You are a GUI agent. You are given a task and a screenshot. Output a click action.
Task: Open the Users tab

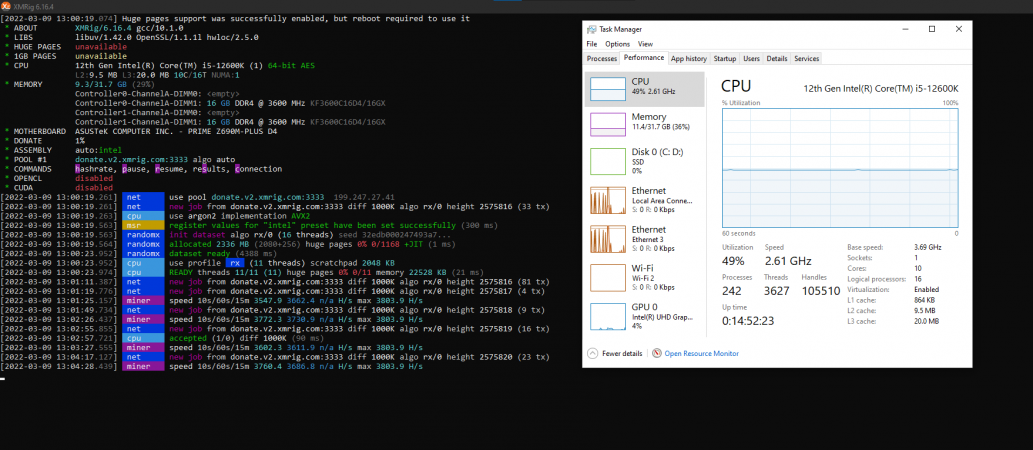pyautogui.click(x=752, y=59)
